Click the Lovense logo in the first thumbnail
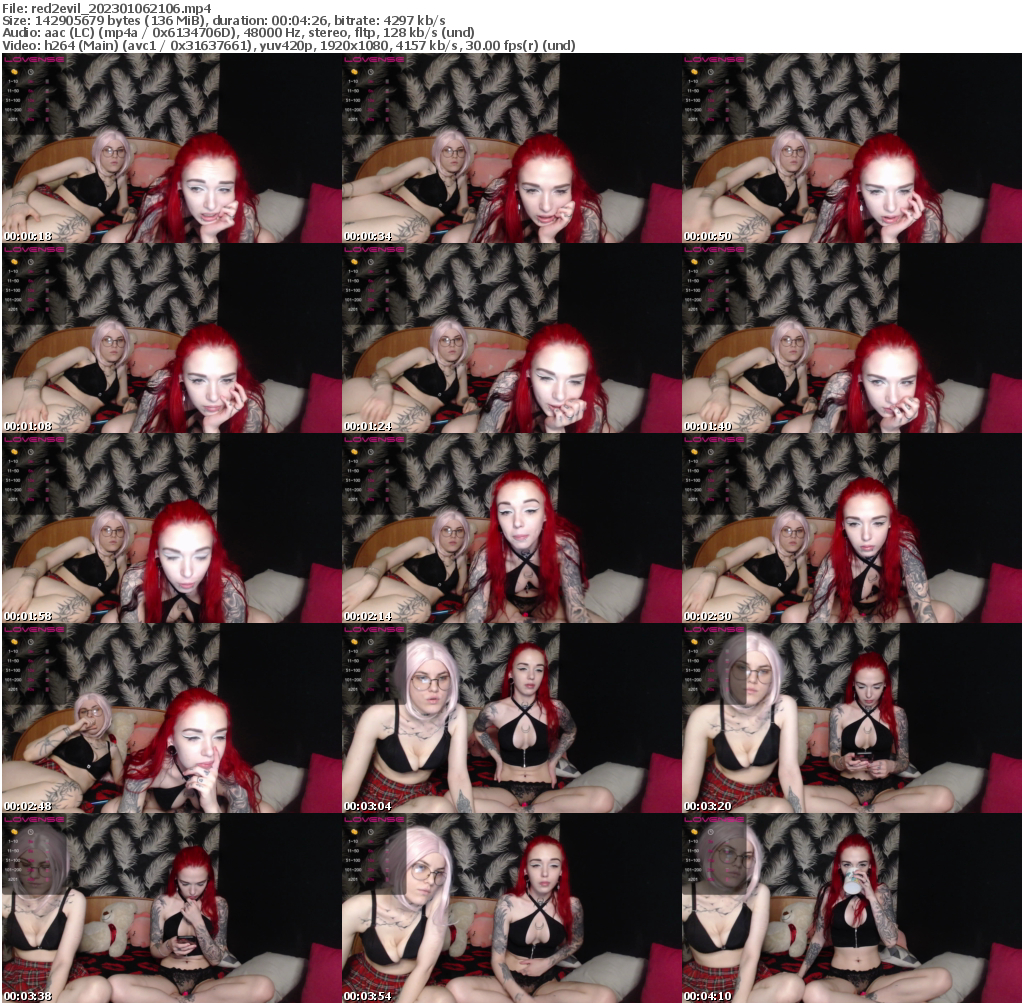The image size is (1024, 1003). point(34,60)
